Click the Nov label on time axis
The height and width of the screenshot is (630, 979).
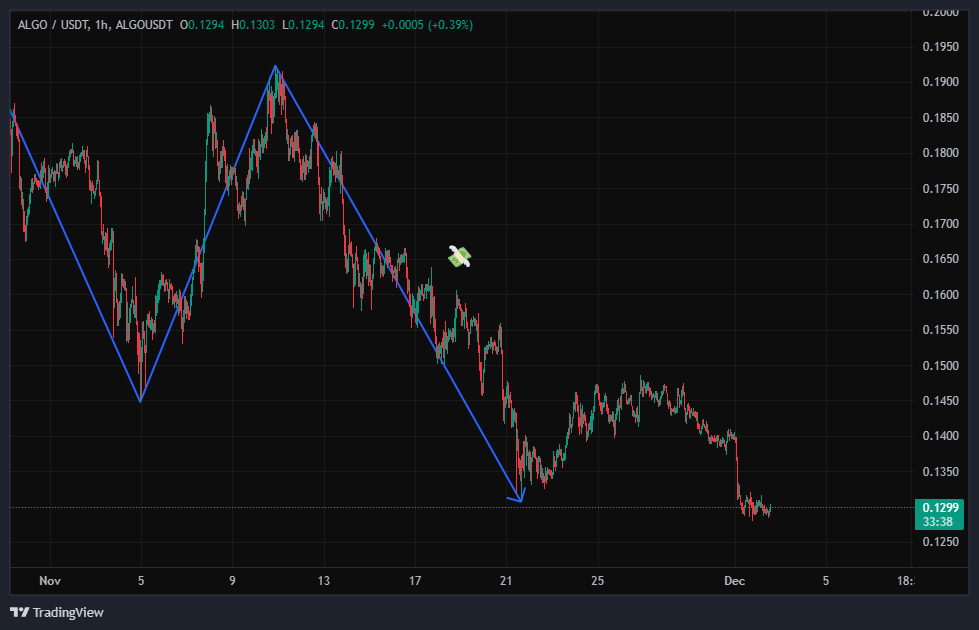coord(49,580)
